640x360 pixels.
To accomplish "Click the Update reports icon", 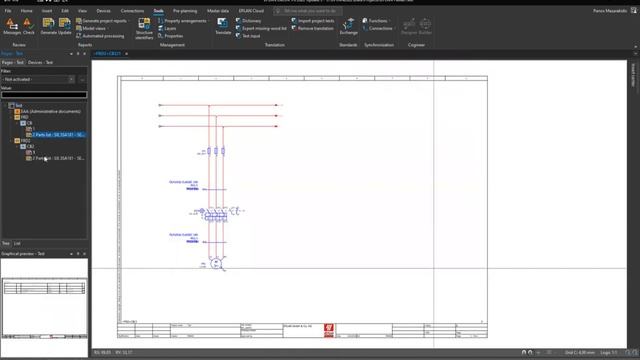I will (x=64, y=27).
